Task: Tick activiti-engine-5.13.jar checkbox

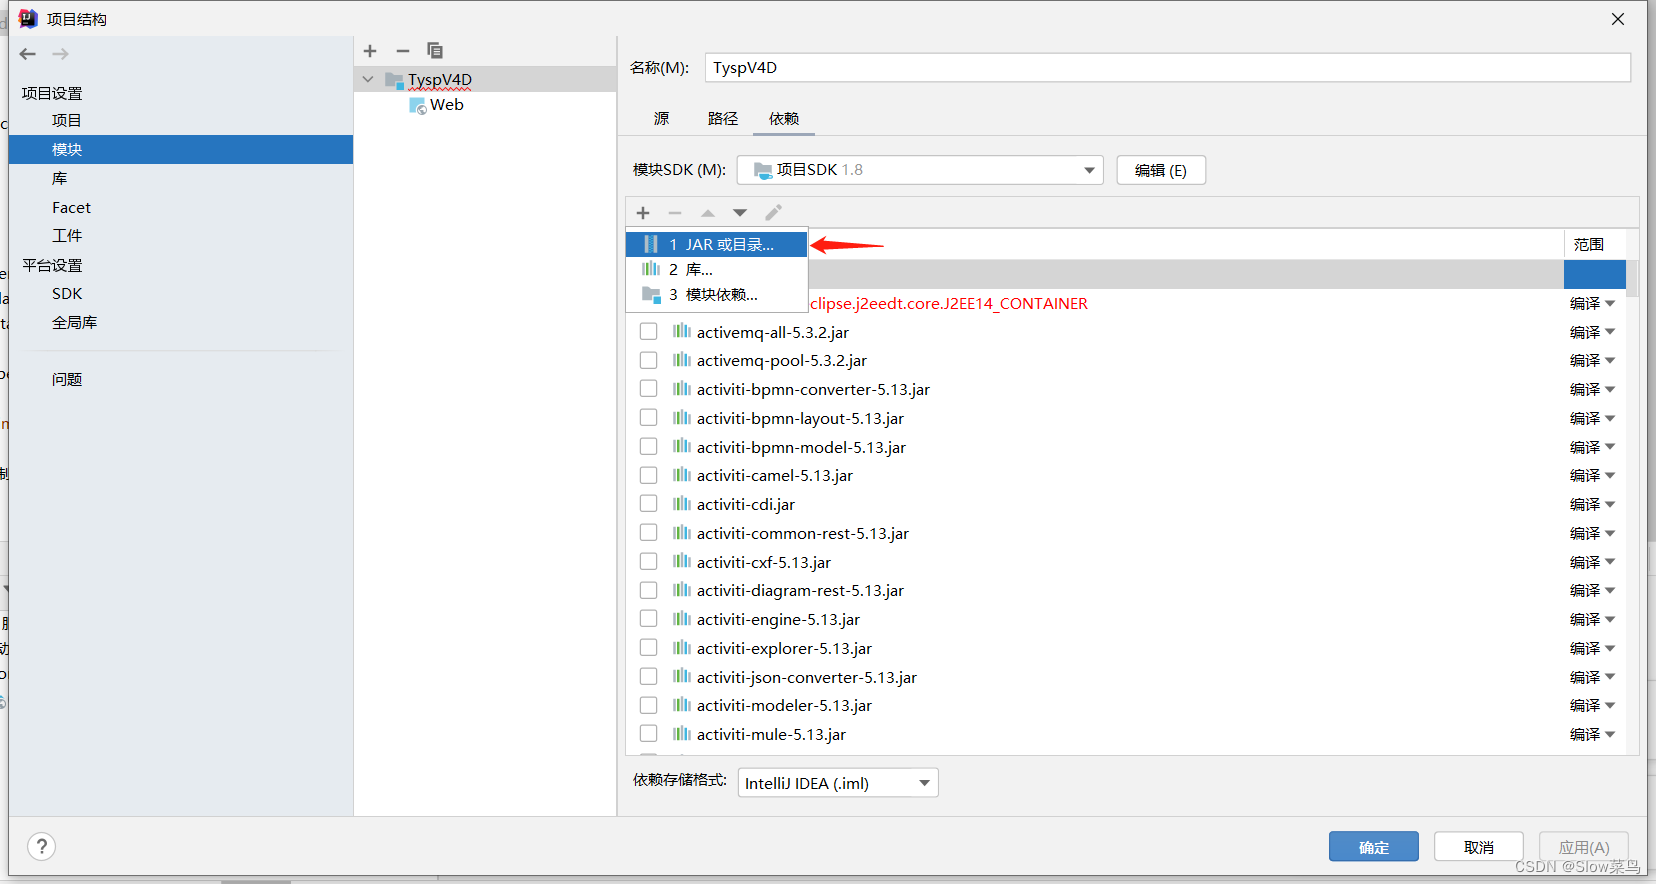Action: (x=649, y=619)
